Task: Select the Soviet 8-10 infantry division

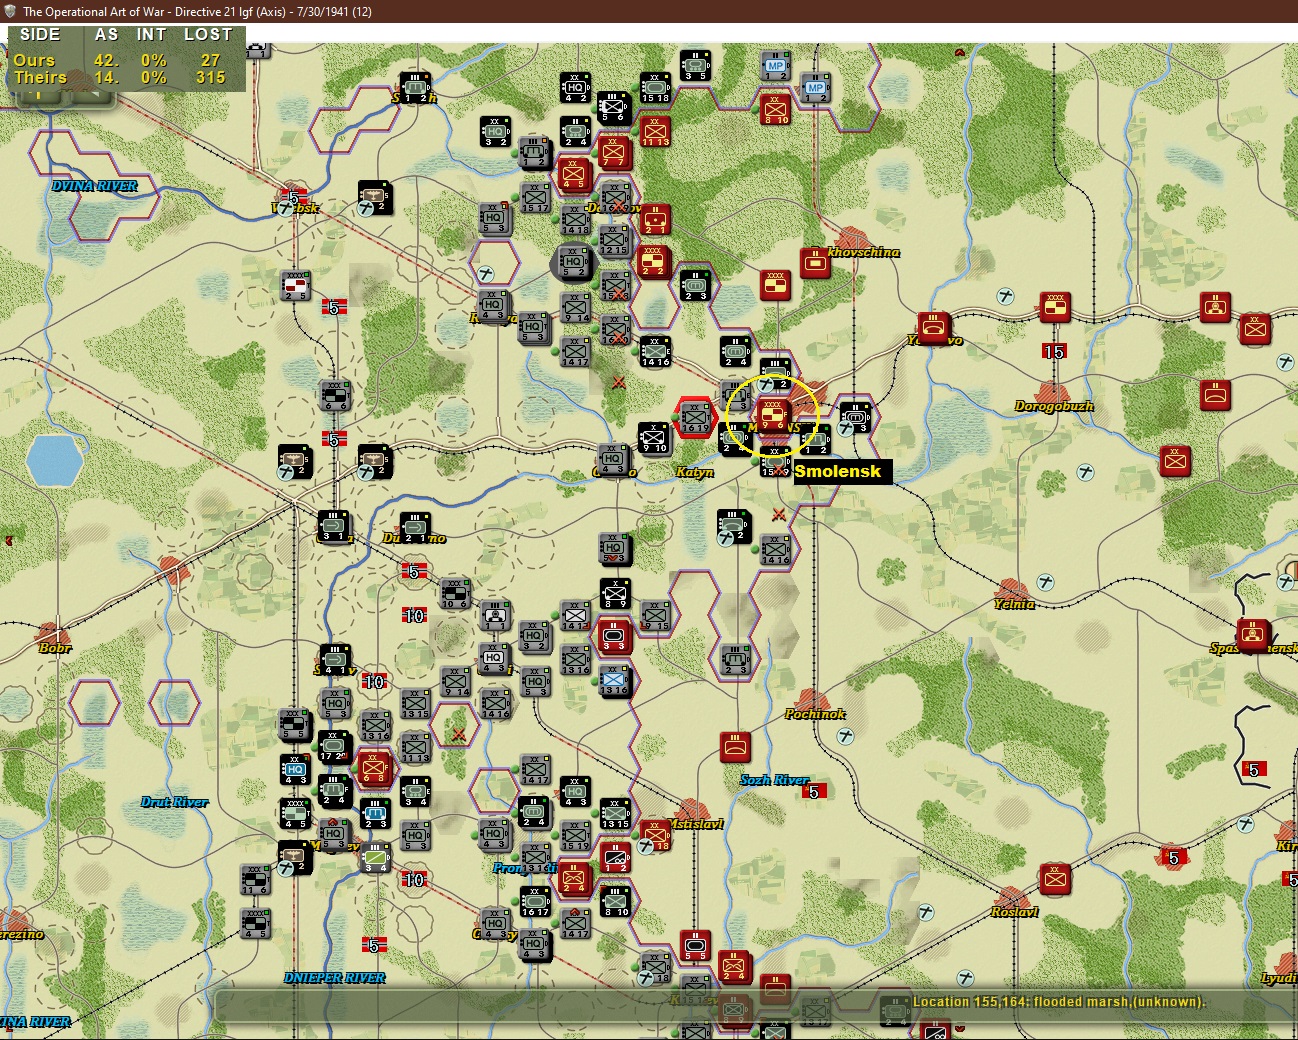Action: [x=776, y=108]
